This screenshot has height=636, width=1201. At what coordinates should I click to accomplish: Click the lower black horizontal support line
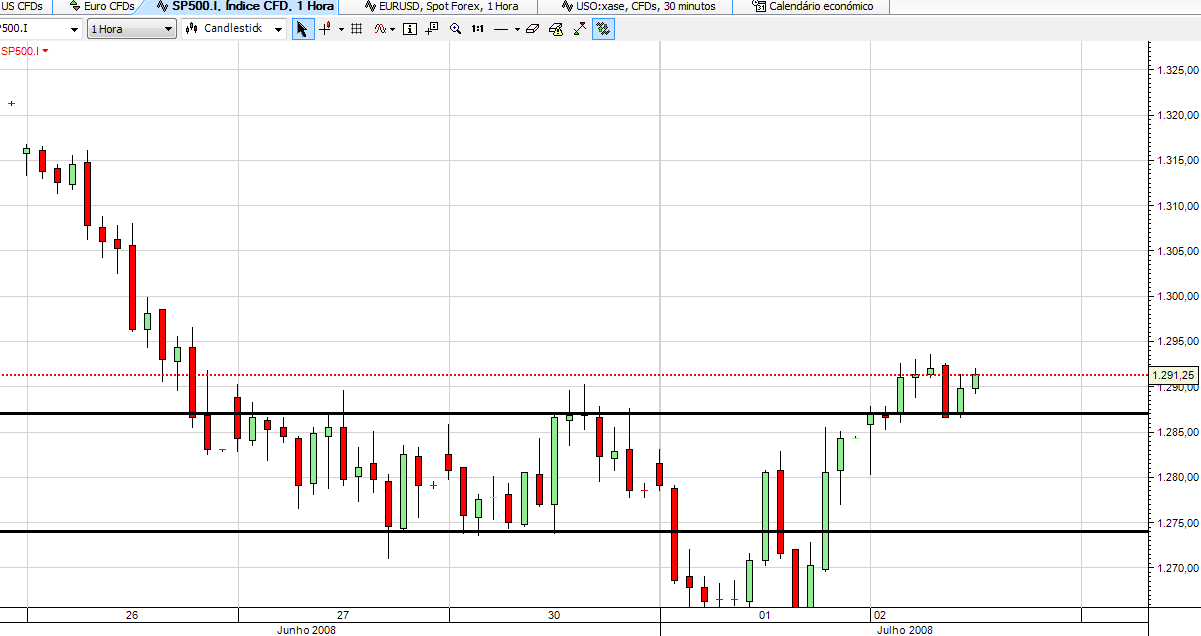[575, 531]
